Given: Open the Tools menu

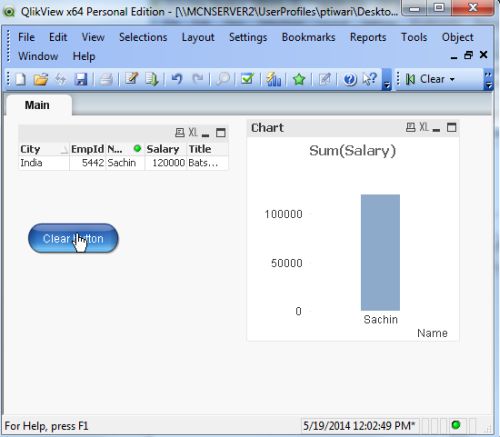Looking at the screenshot, I should [414, 37].
